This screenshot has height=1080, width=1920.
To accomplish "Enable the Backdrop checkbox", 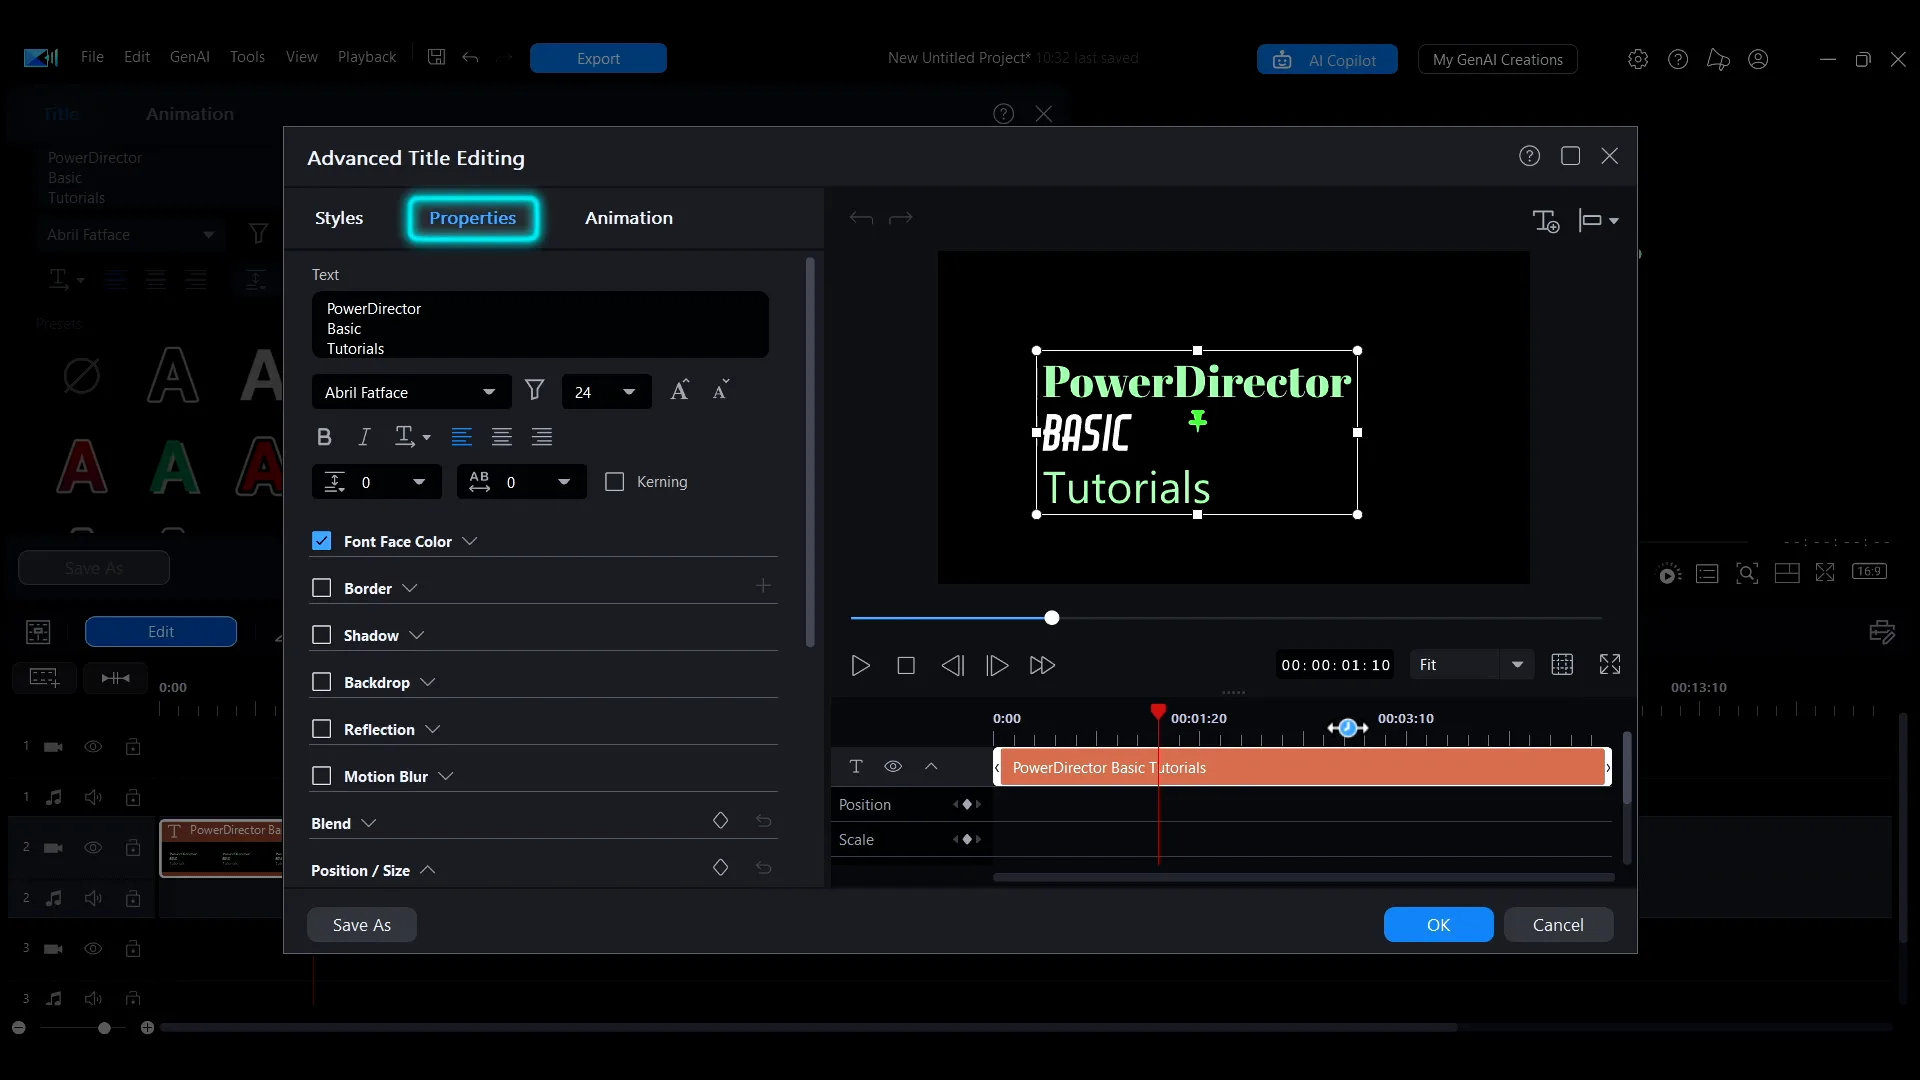I will 321,682.
